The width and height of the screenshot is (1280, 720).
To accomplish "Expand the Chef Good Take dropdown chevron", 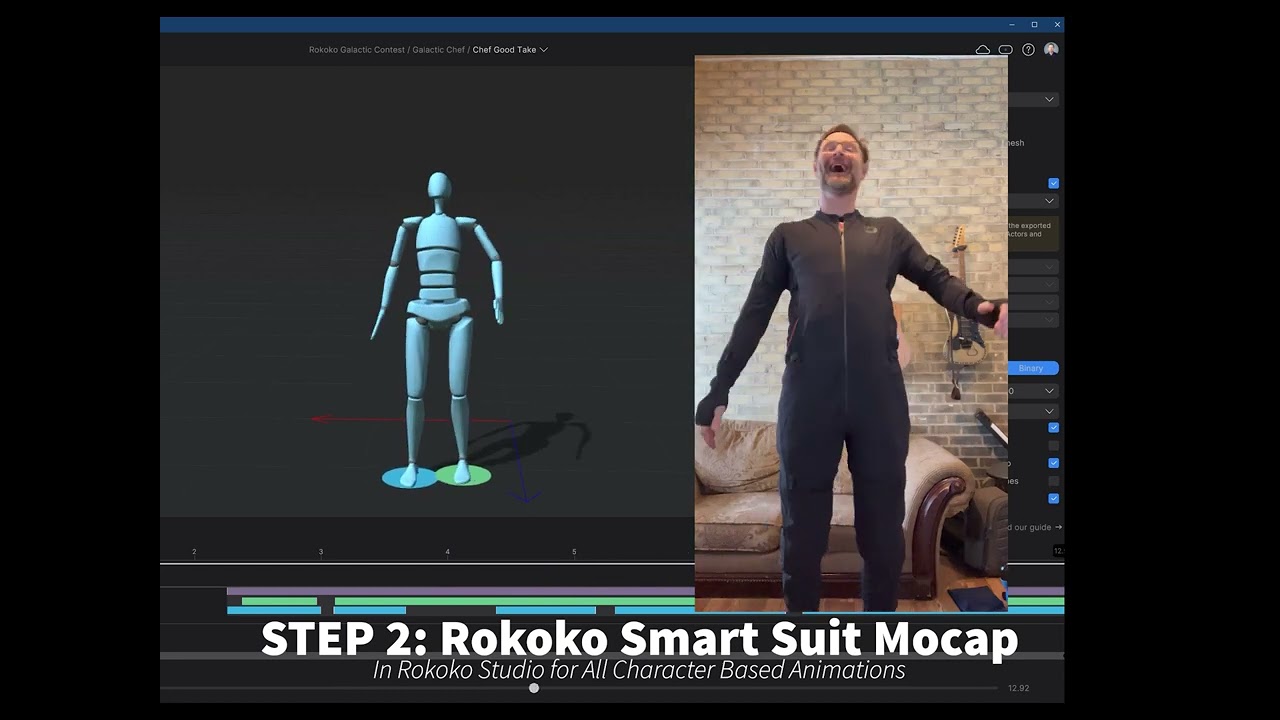I will tap(544, 50).
